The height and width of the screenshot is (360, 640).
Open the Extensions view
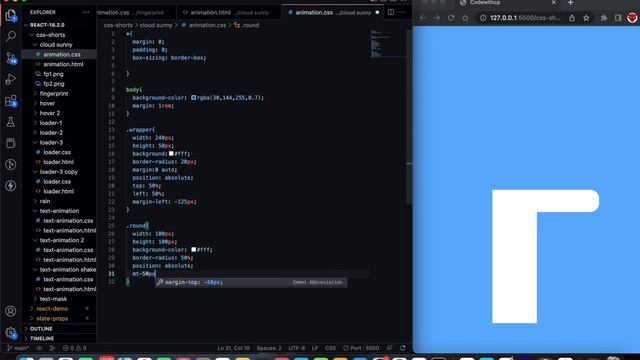11,100
